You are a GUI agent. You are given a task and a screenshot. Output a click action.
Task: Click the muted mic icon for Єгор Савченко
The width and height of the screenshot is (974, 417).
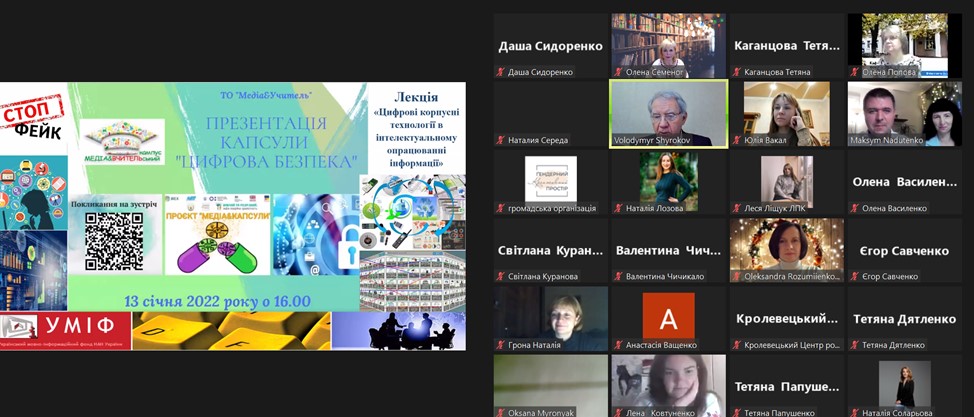tap(854, 276)
